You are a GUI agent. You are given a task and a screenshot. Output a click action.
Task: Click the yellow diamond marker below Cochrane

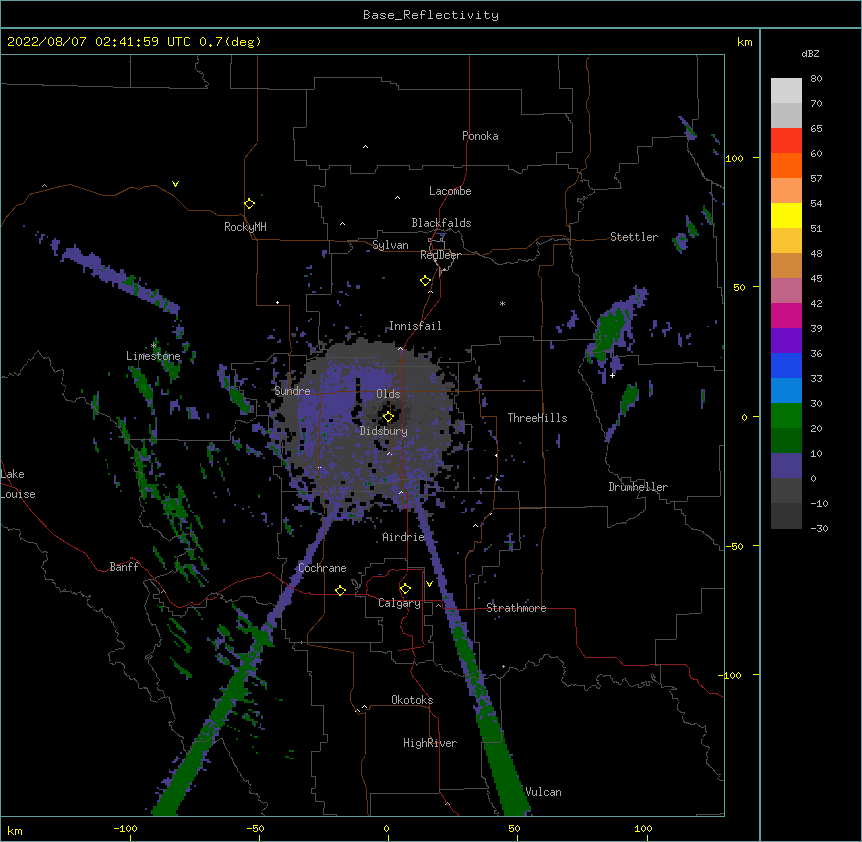[340, 590]
